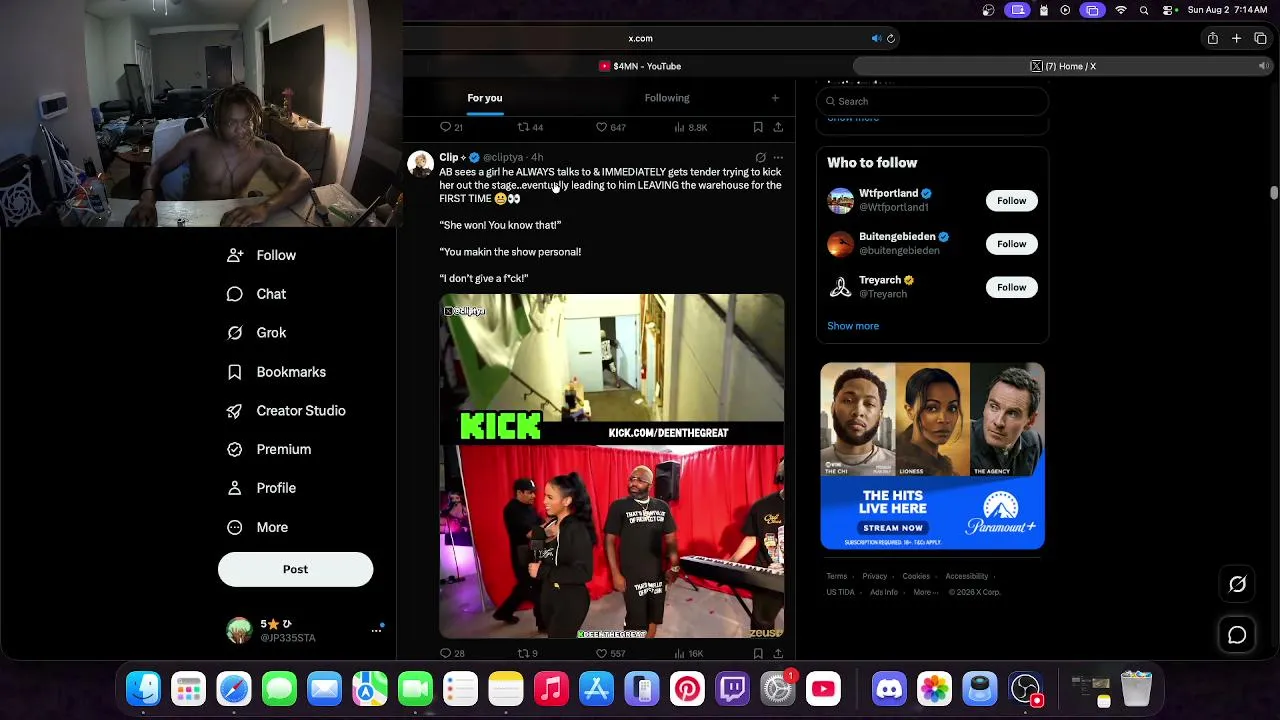Image resolution: width=1280 pixels, height=720 pixels.
Task: Click the Search field on X
Action: 932,101
